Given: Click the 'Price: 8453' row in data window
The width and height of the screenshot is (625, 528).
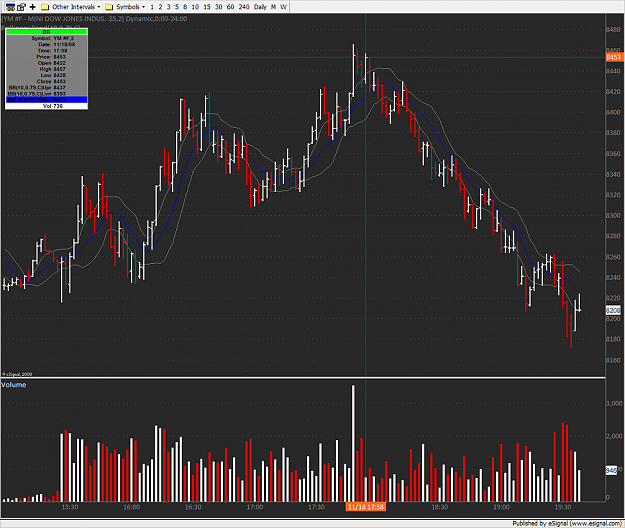Looking at the screenshot, I should (x=46, y=57).
